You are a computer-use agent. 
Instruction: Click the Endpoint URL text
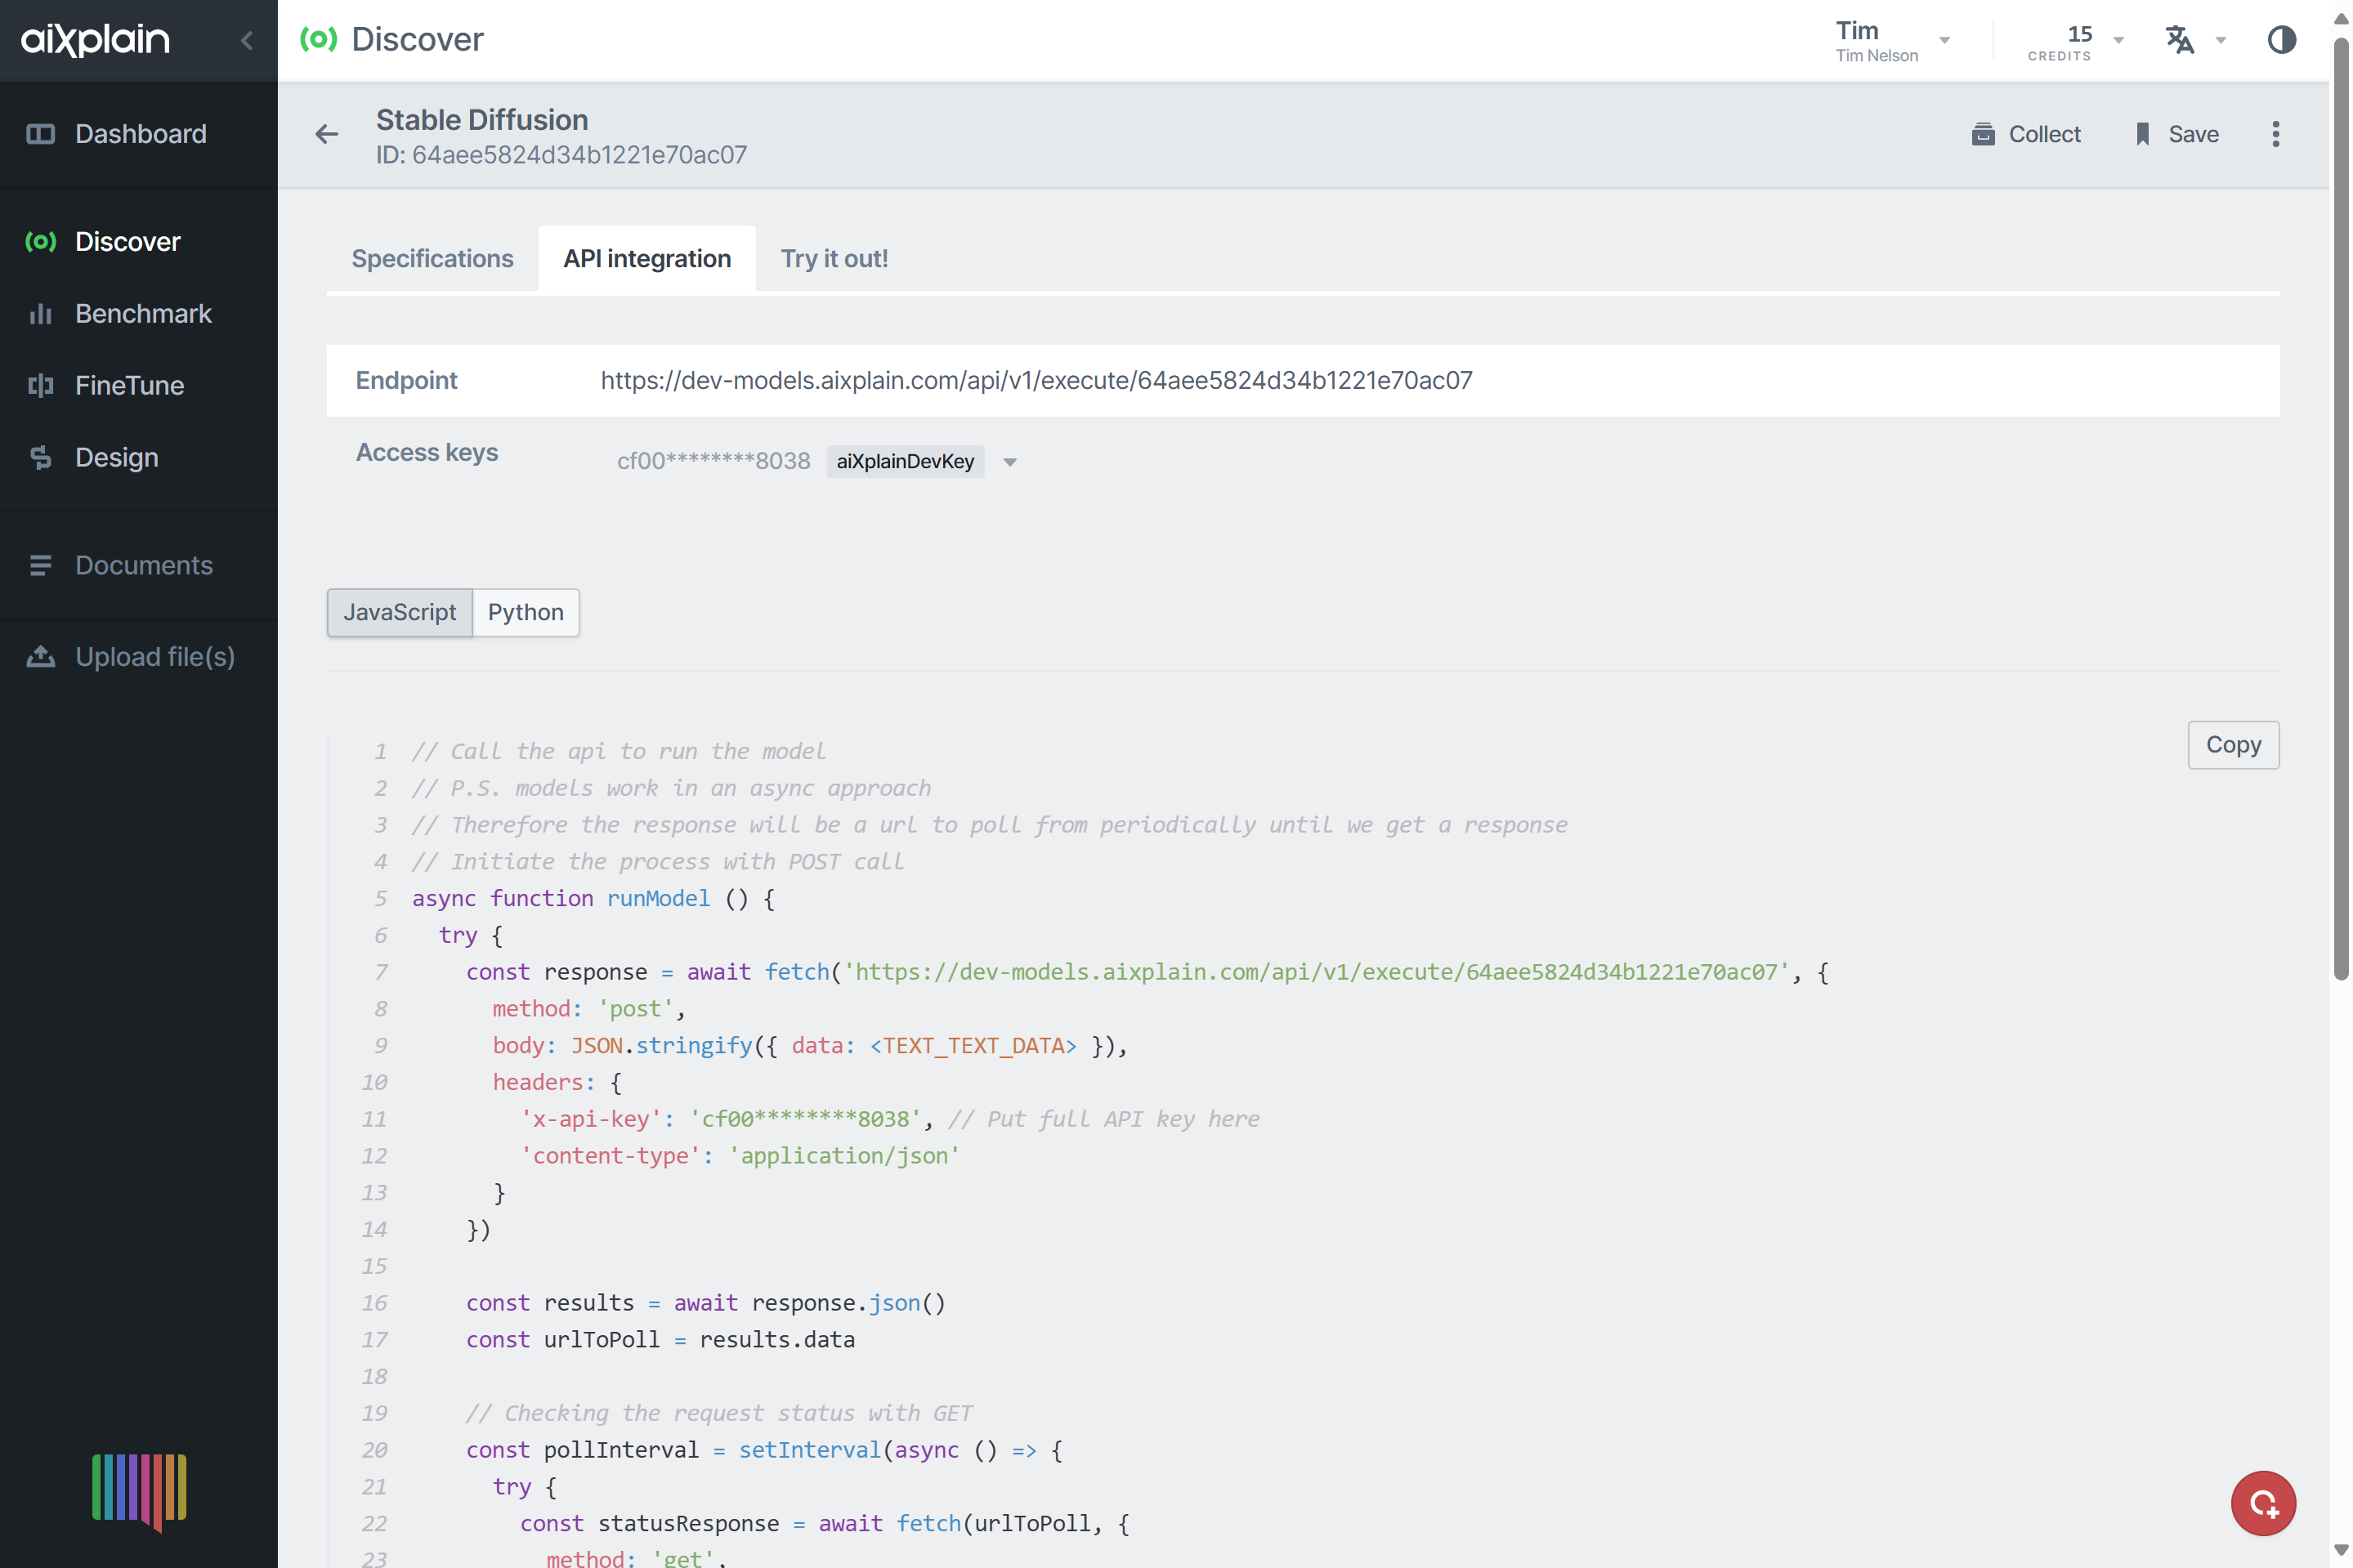1036,381
